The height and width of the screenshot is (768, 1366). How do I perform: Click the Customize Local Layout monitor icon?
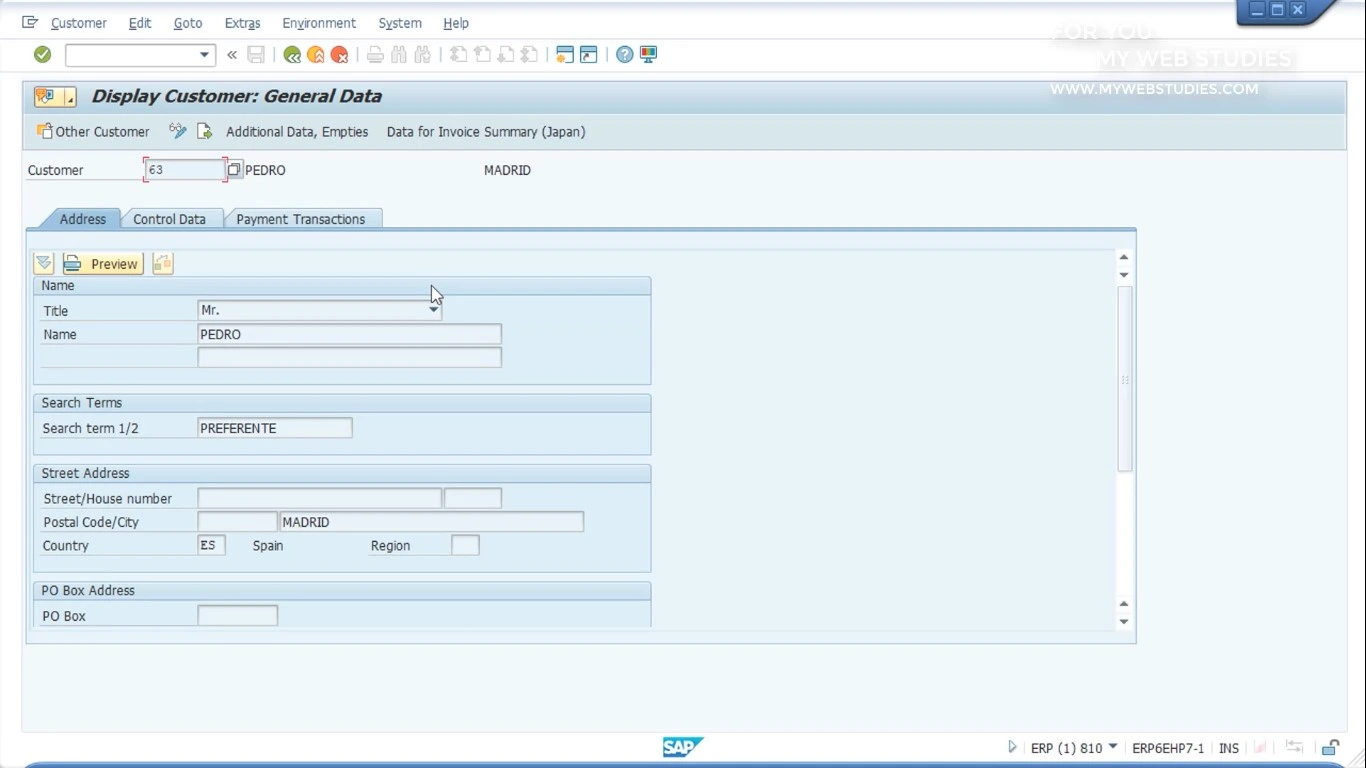[649, 55]
